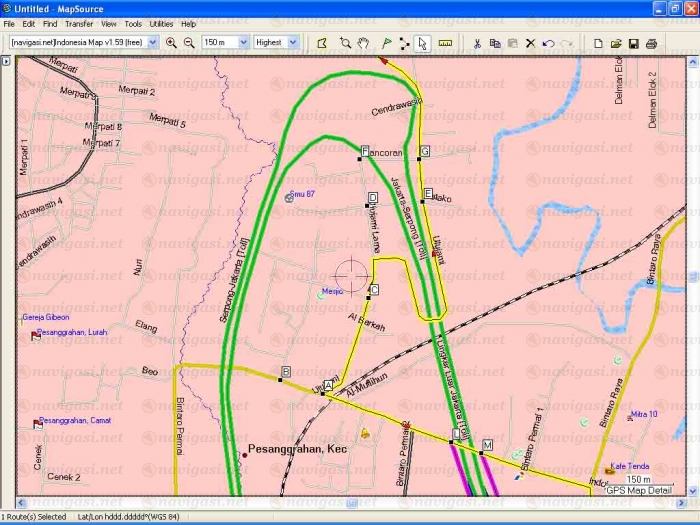The height and width of the screenshot is (525, 700).
Task: Expand the collapsed left side panel
Action: tap(6, 61)
